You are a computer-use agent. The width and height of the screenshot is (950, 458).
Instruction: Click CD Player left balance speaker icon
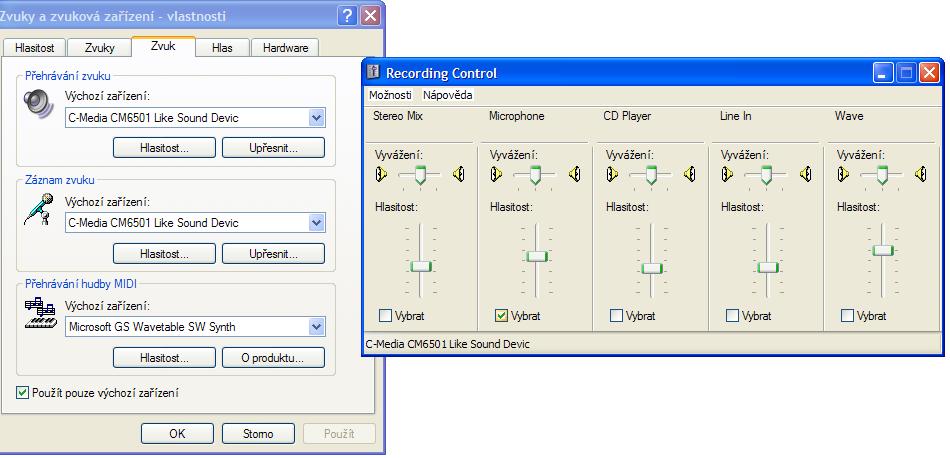[611, 175]
